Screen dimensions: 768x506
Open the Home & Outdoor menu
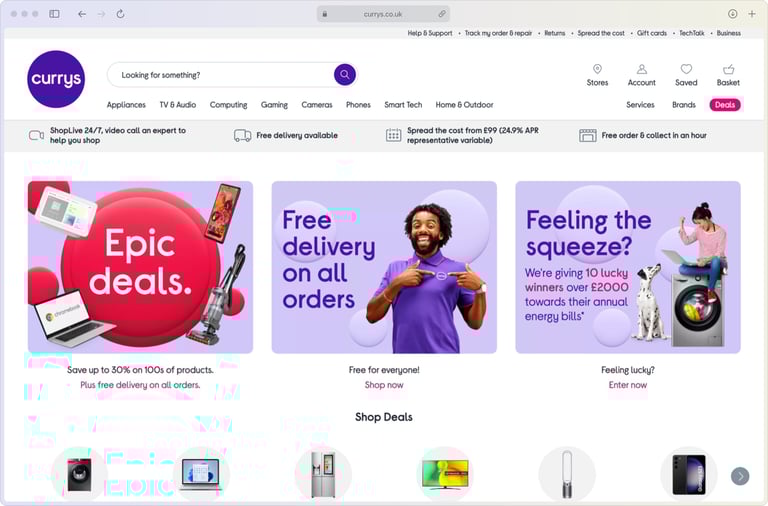pos(464,105)
